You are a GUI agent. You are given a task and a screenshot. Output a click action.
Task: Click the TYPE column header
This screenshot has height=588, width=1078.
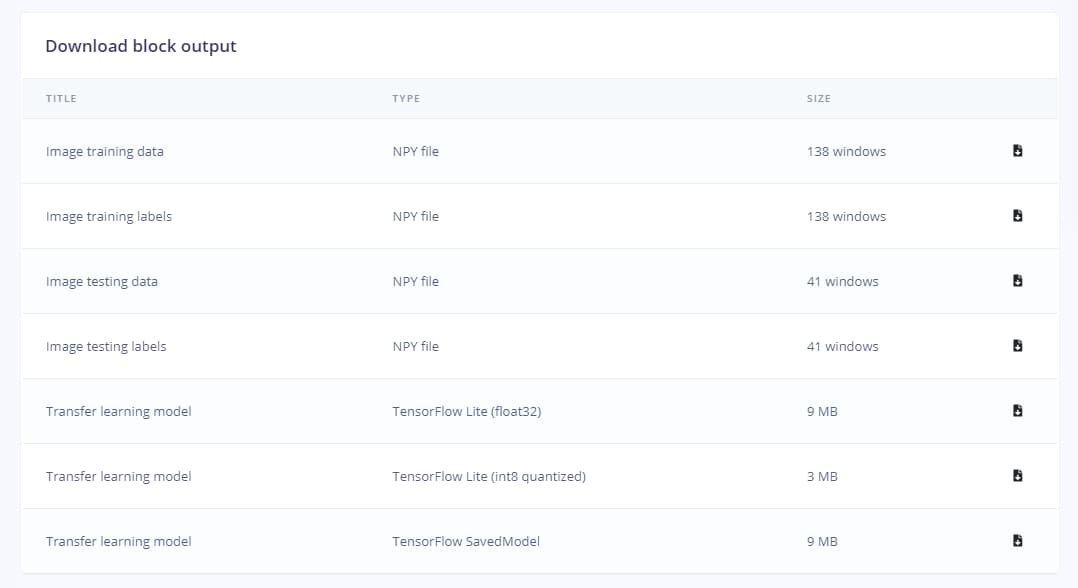click(x=406, y=99)
